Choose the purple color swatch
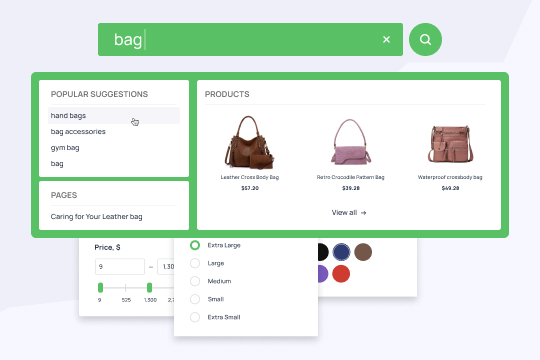Image resolution: width=540 pixels, height=360 pixels. 323,274
